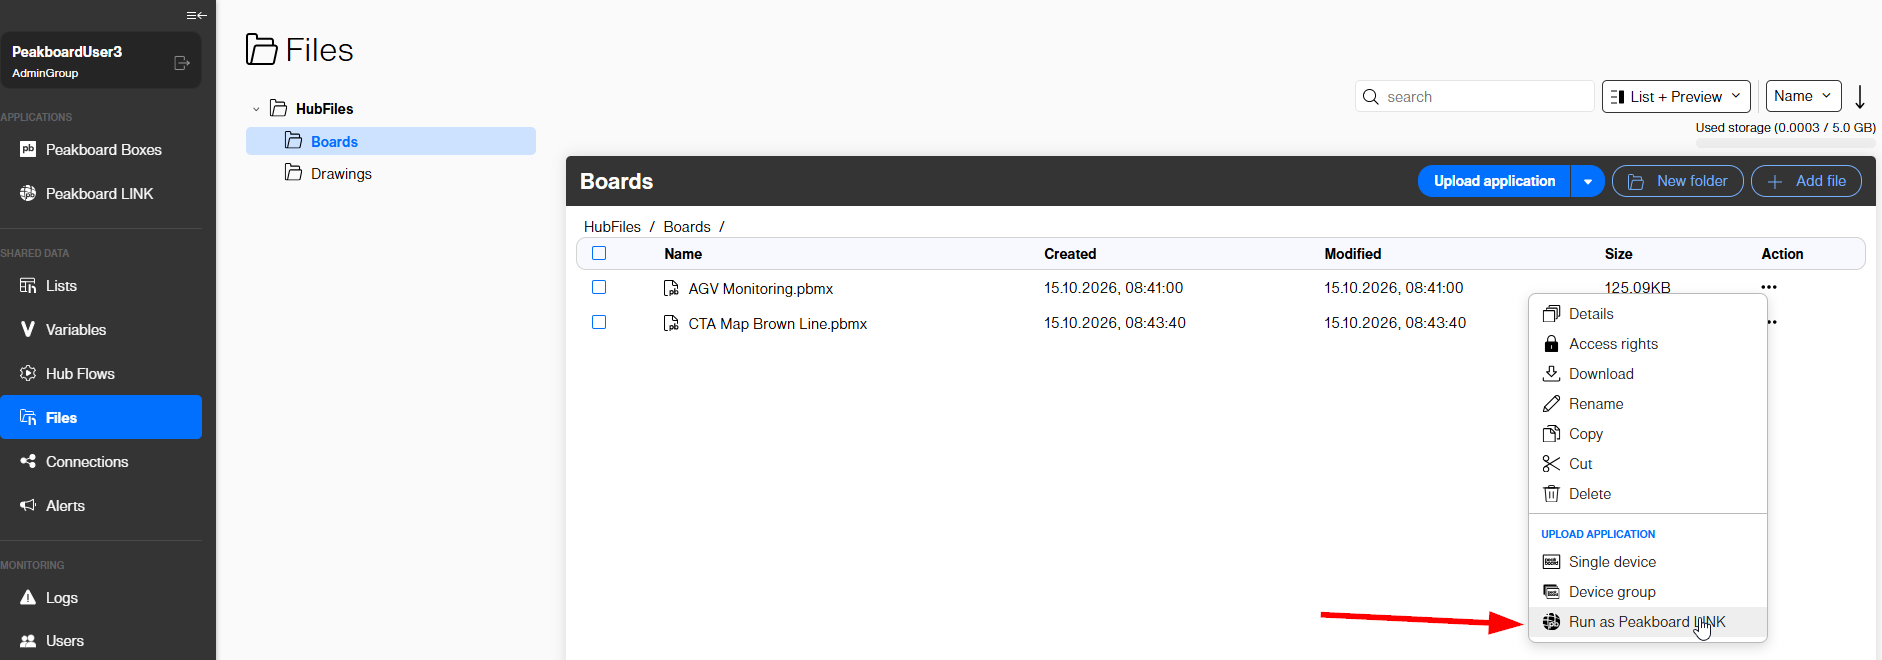The image size is (1882, 660).
Task: Click the CTA Map Brown Line file icon
Action: point(671,323)
